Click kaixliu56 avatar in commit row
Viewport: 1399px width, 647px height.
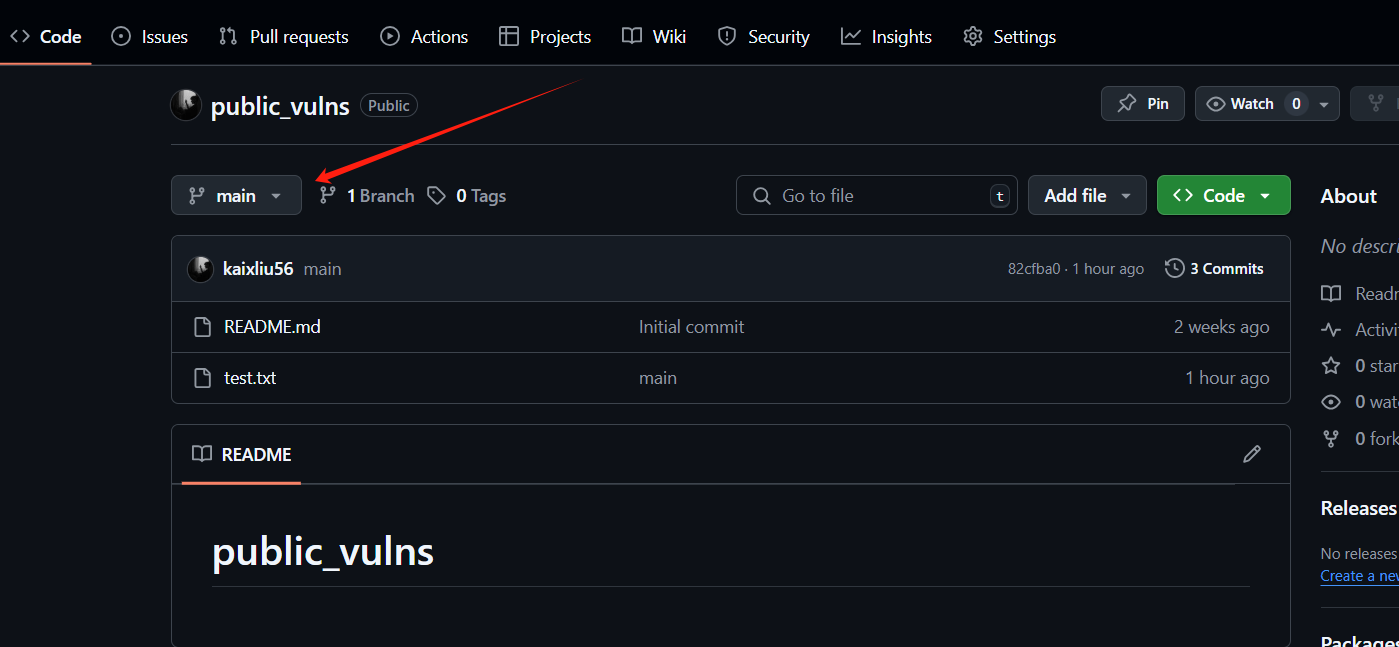pyautogui.click(x=201, y=269)
